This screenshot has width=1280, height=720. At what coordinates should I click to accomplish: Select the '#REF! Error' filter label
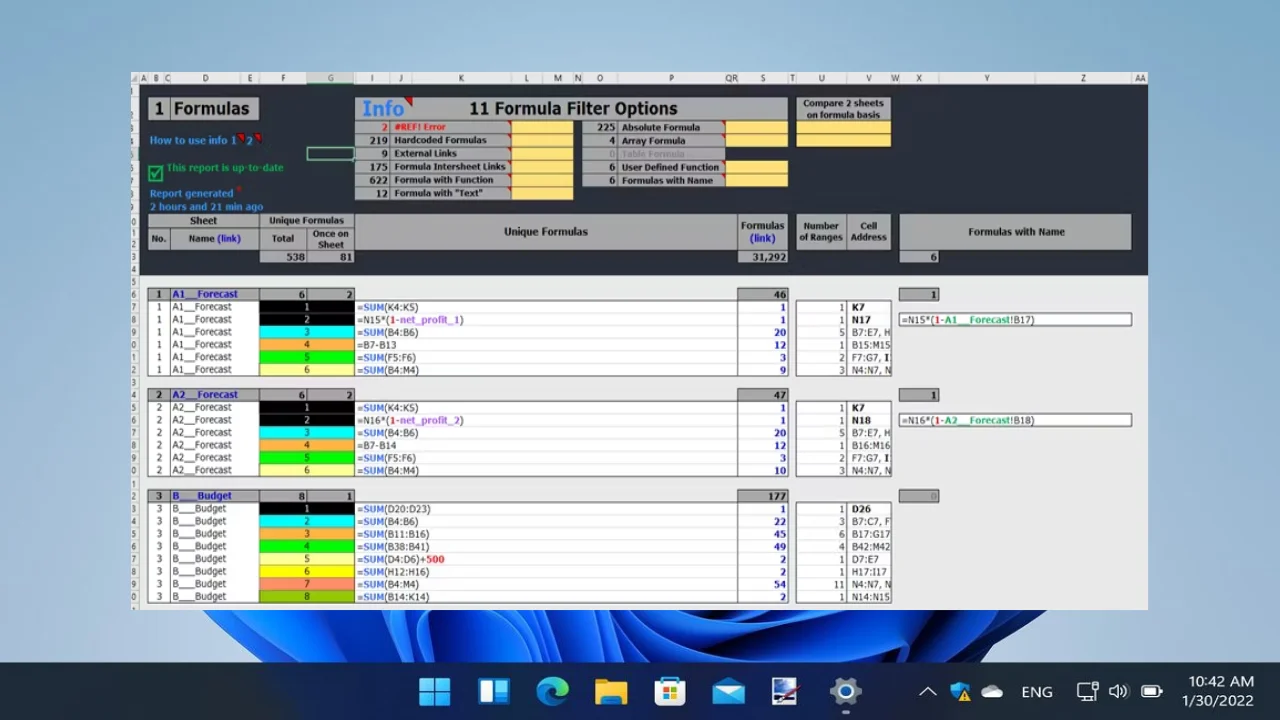pyautogui.click(x=450, y=127)
